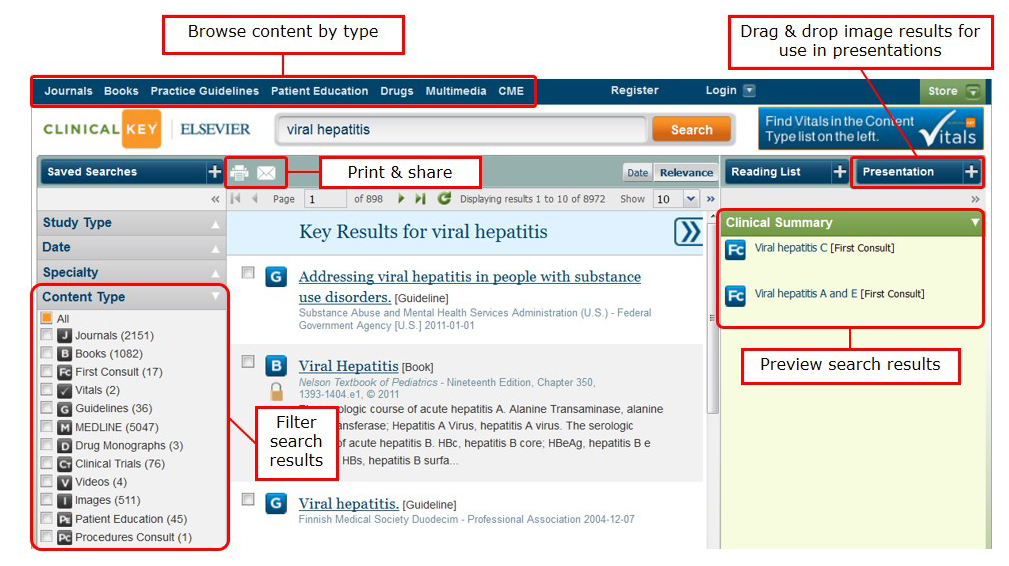Expand results pane double chevron beside Show

[710, 199]
